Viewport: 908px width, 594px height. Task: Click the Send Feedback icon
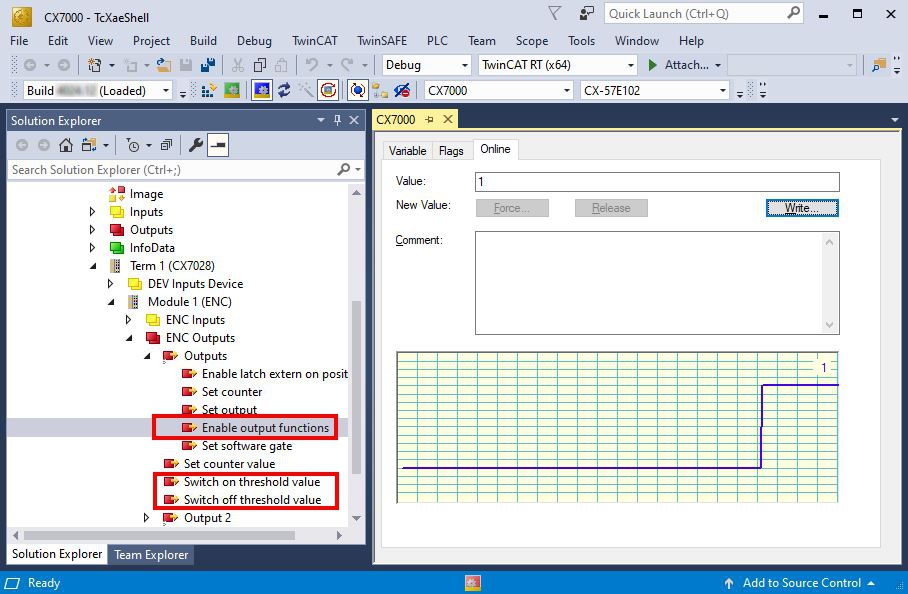click(587, 13)
